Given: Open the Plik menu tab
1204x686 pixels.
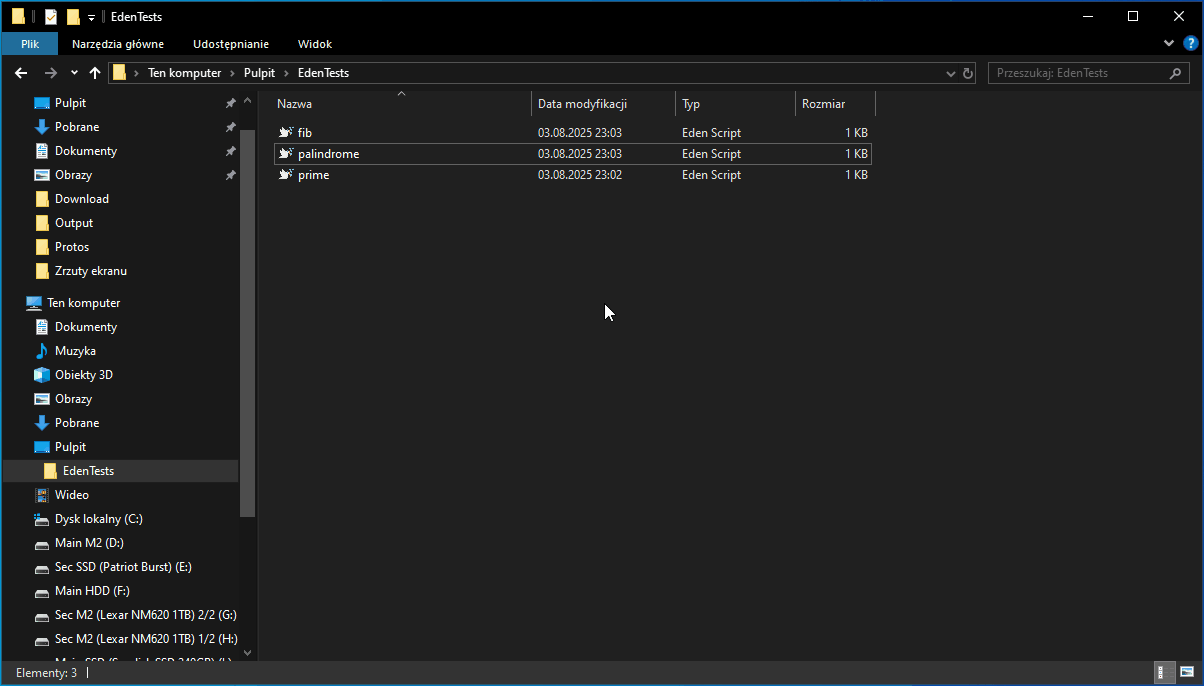Looking at the screenshot, I should (x=29, y=44).
